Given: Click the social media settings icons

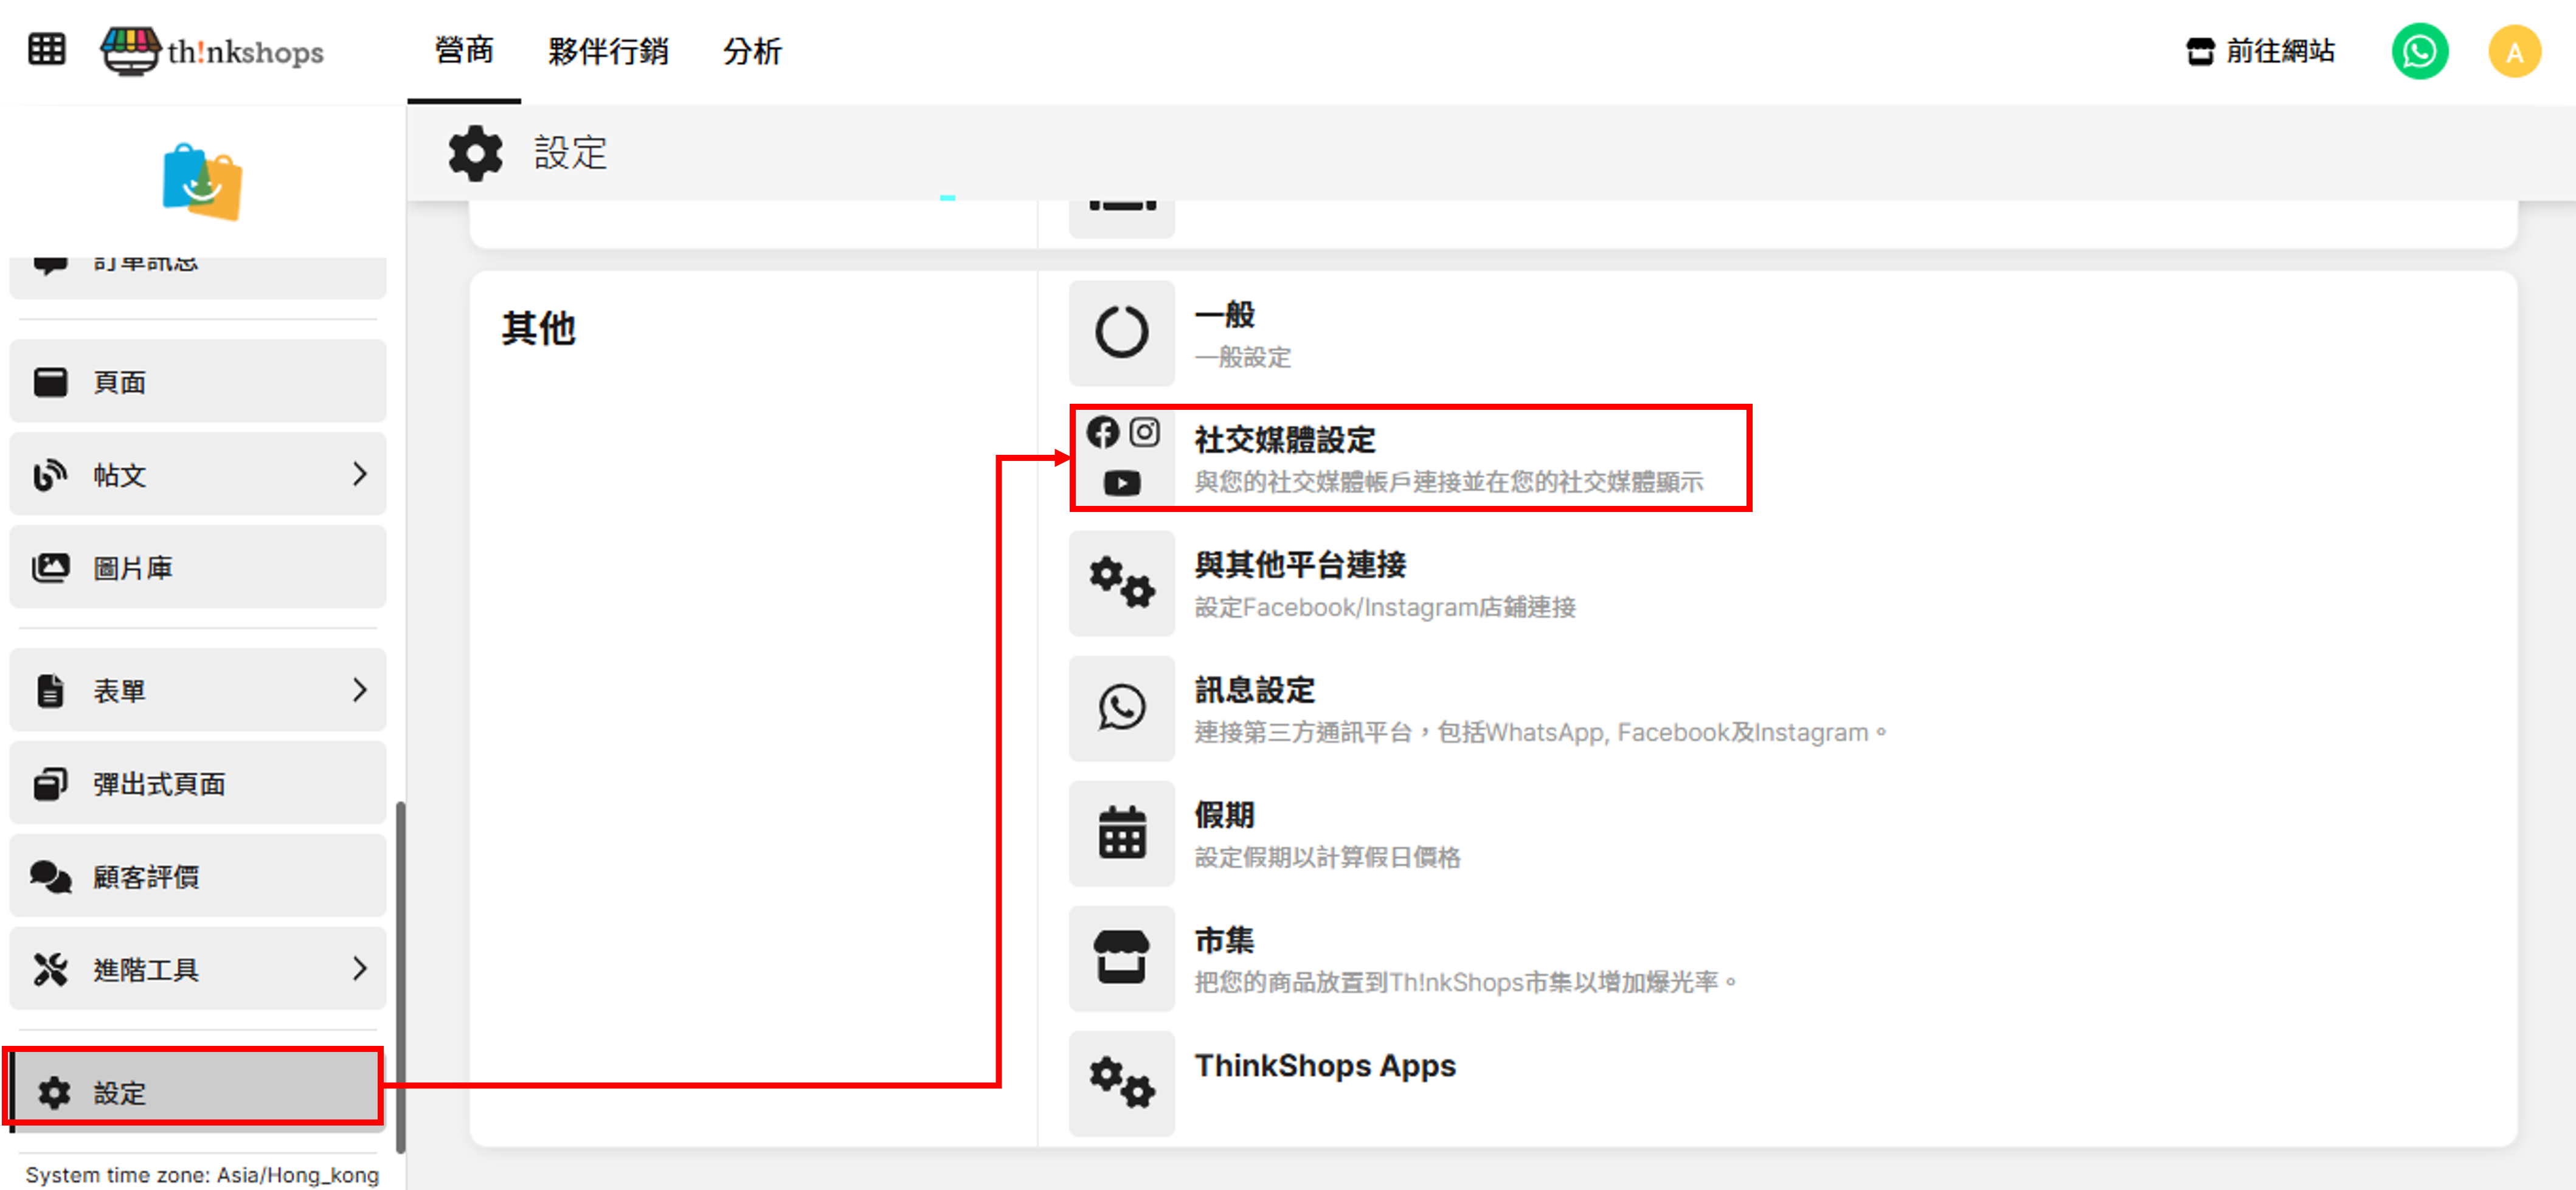Looking at the screenshot, I should pos(1121,458).
